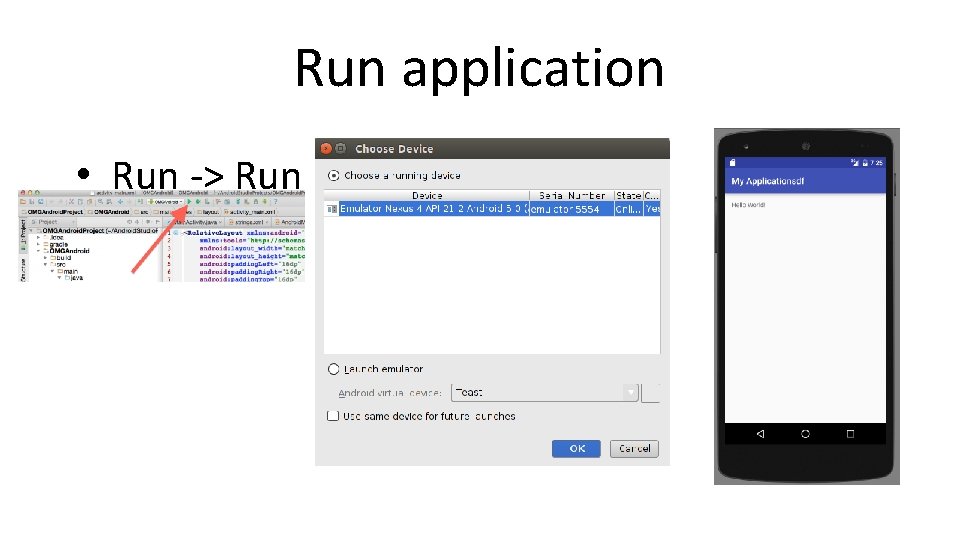Click the Help question mark toolbar icon

276,201
